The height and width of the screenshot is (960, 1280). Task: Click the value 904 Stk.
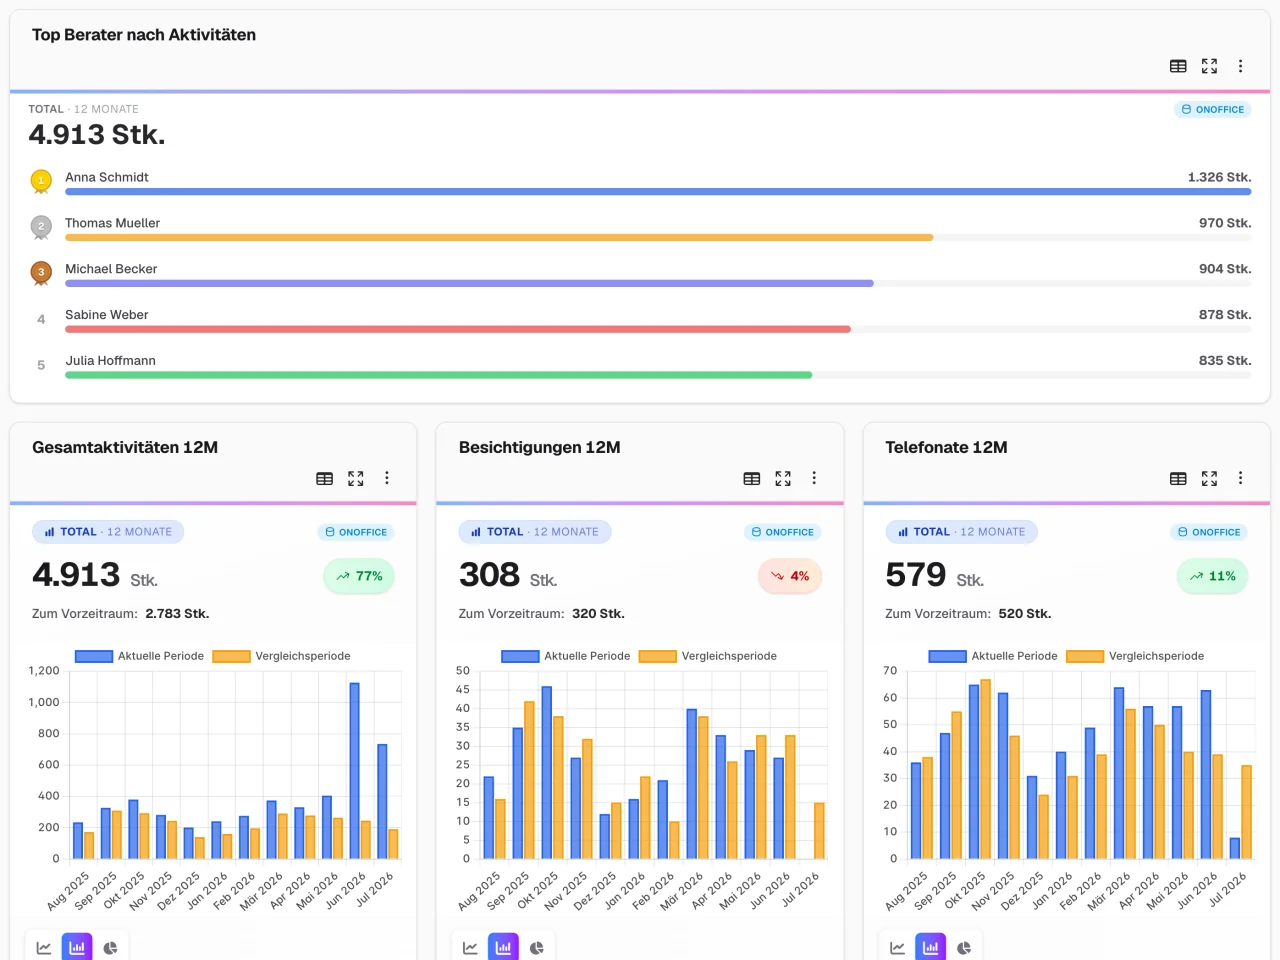(1225, 269)
